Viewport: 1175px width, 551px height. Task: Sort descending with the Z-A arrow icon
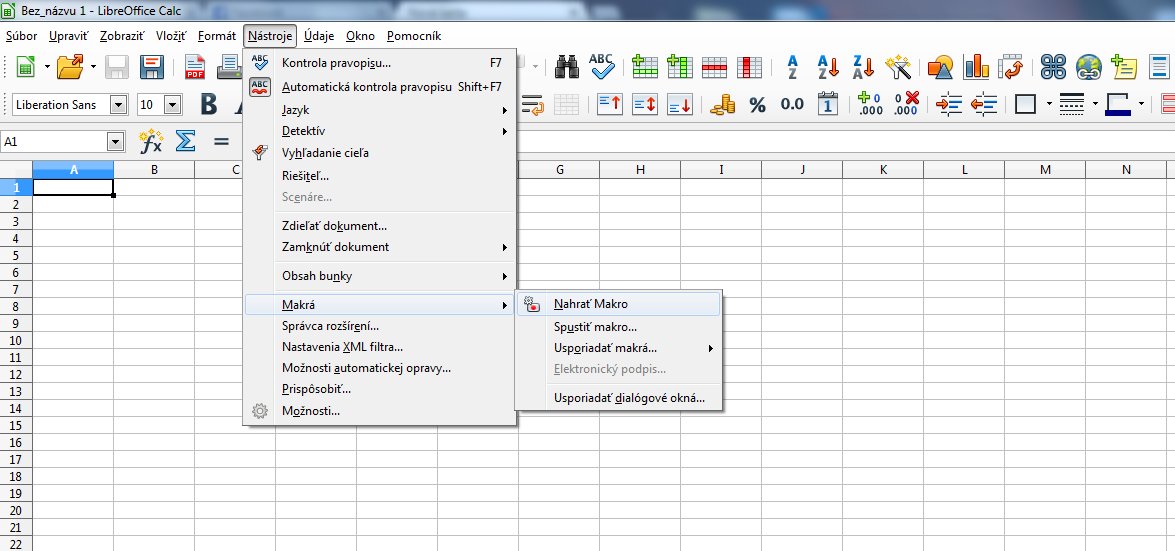coord(863,67)
